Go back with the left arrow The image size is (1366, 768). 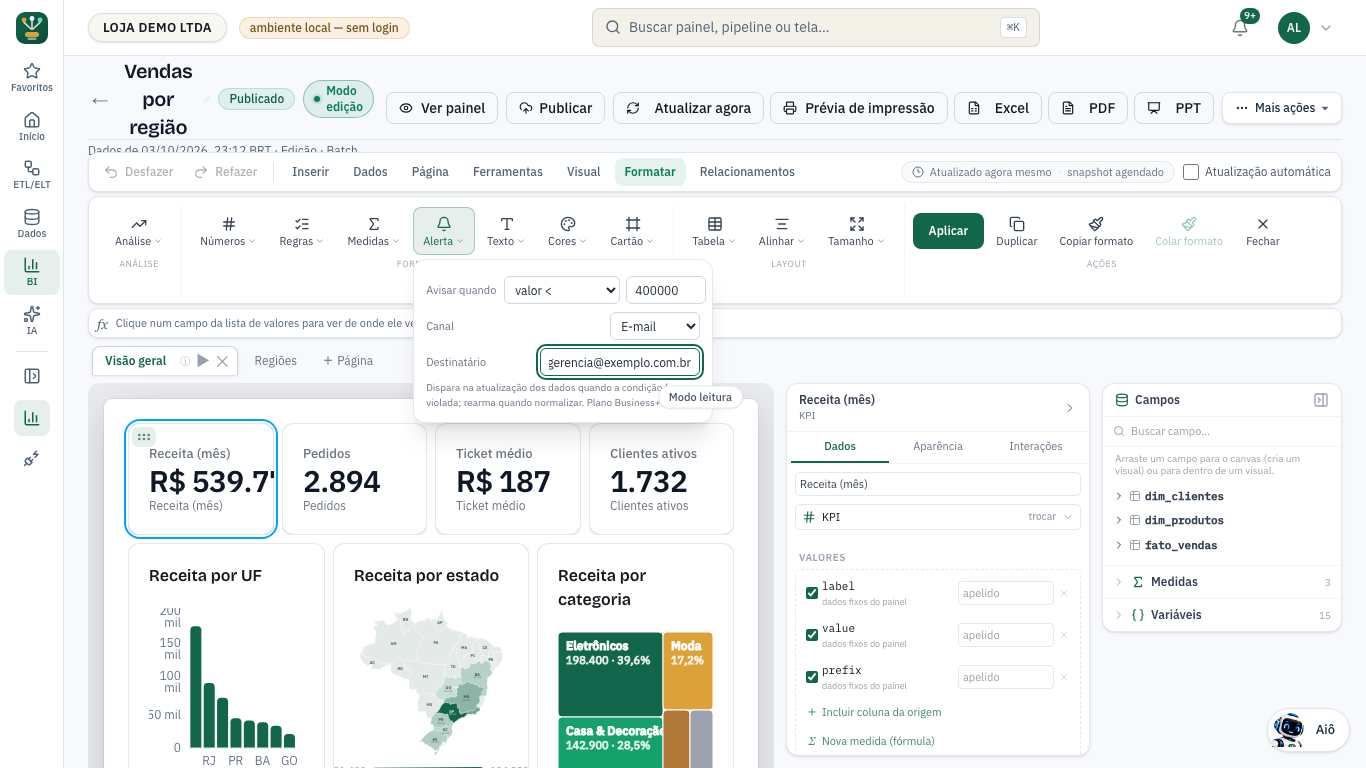pos(100,100)
